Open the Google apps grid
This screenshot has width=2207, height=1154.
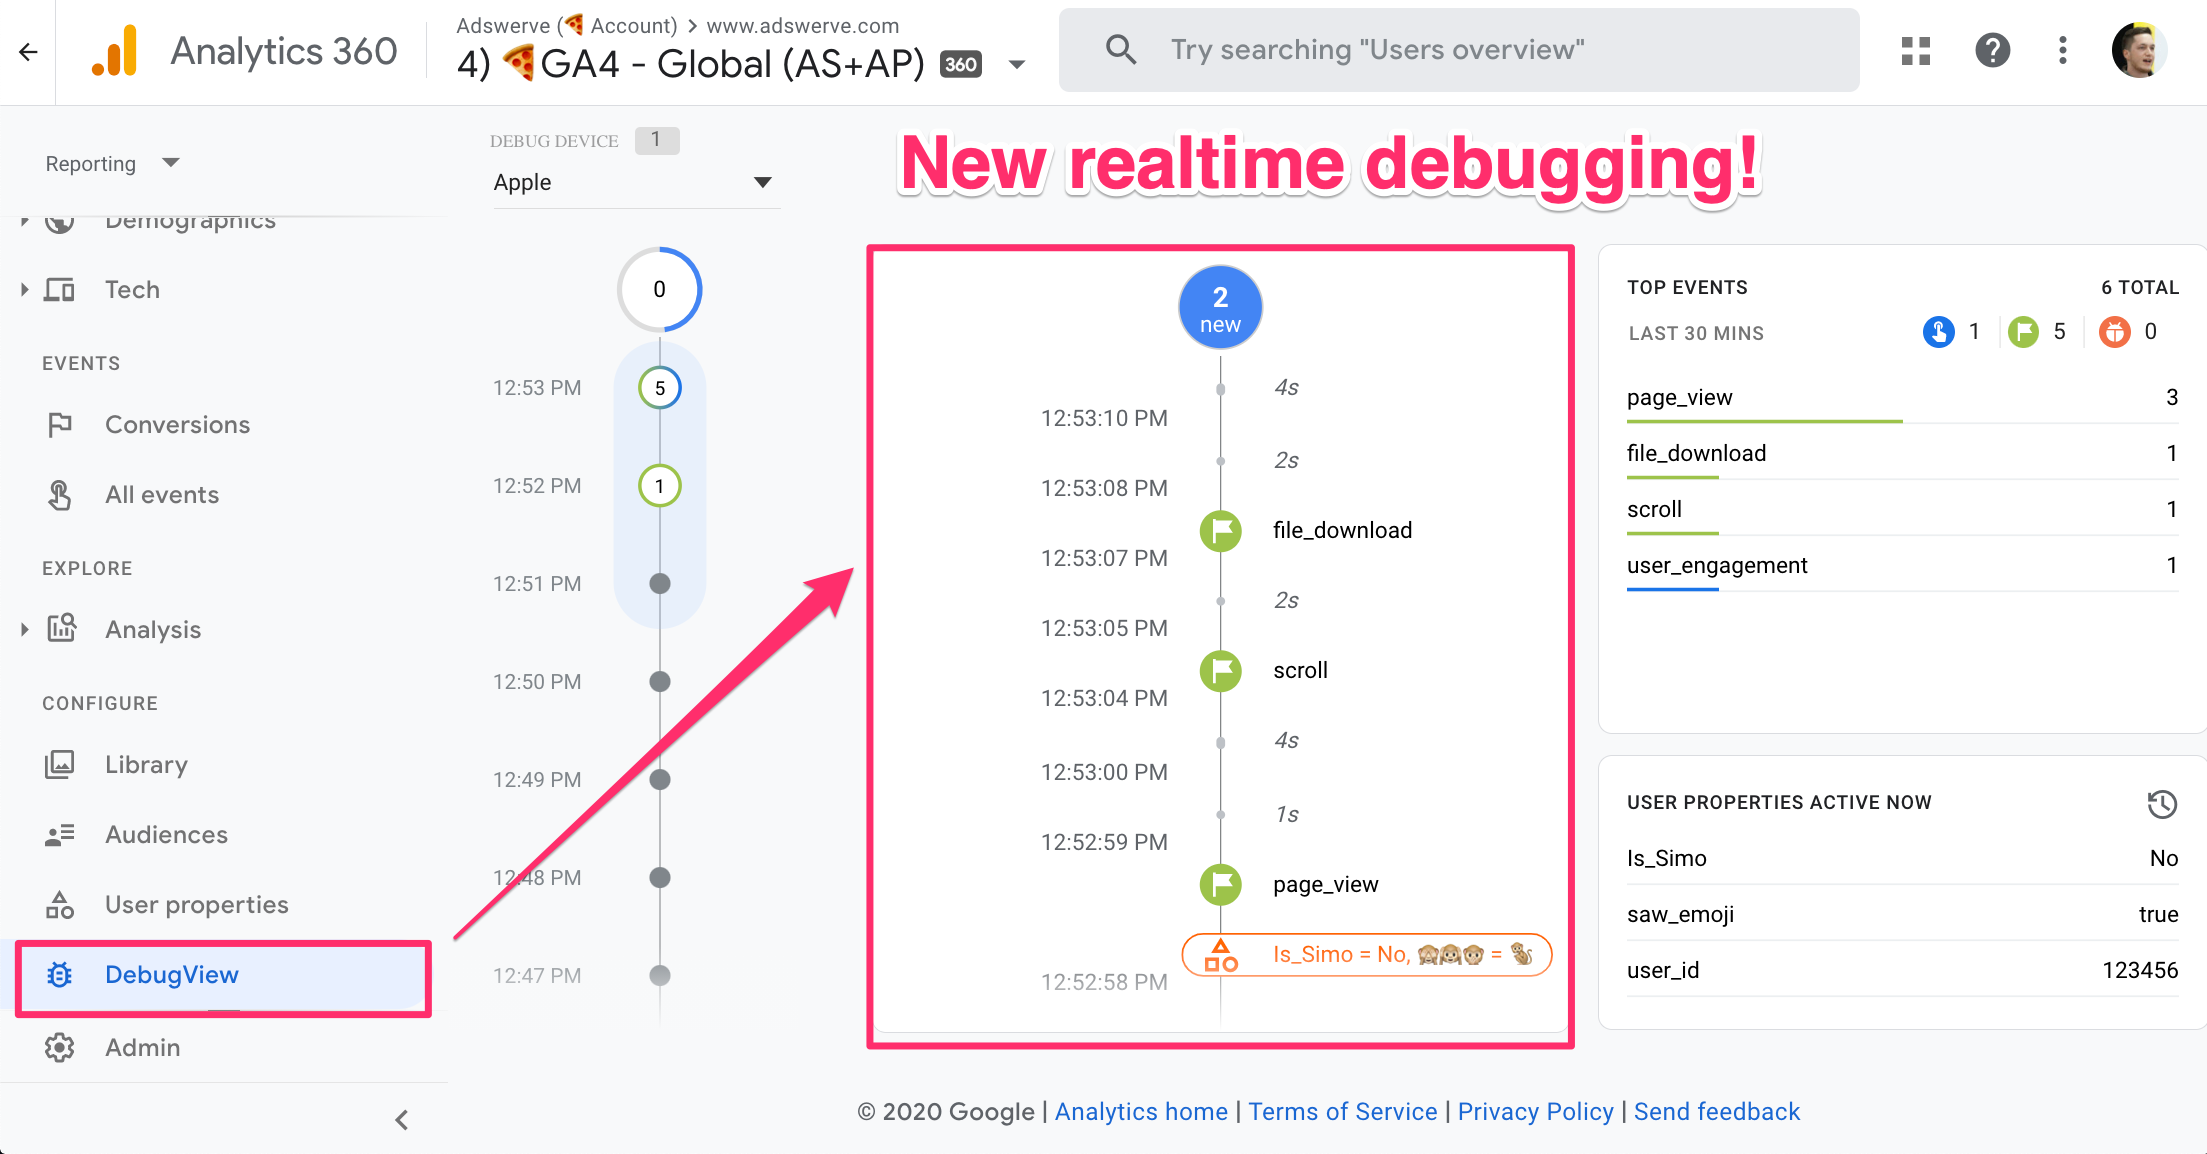pos(1915,50)
